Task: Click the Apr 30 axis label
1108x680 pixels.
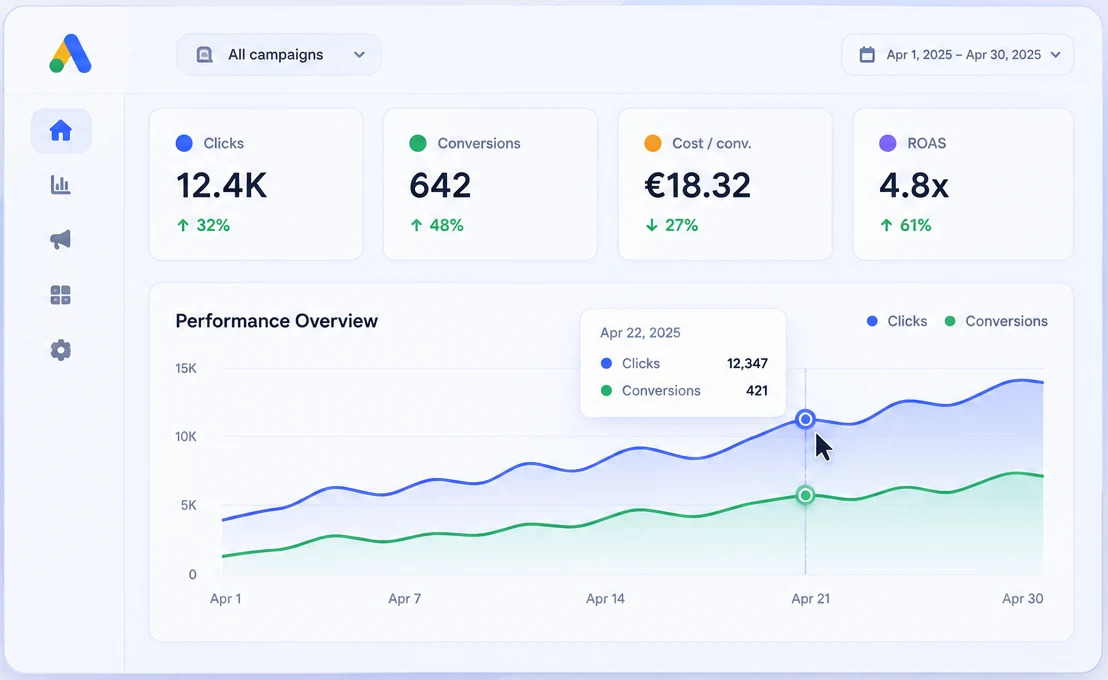Action: point(1022,599)
